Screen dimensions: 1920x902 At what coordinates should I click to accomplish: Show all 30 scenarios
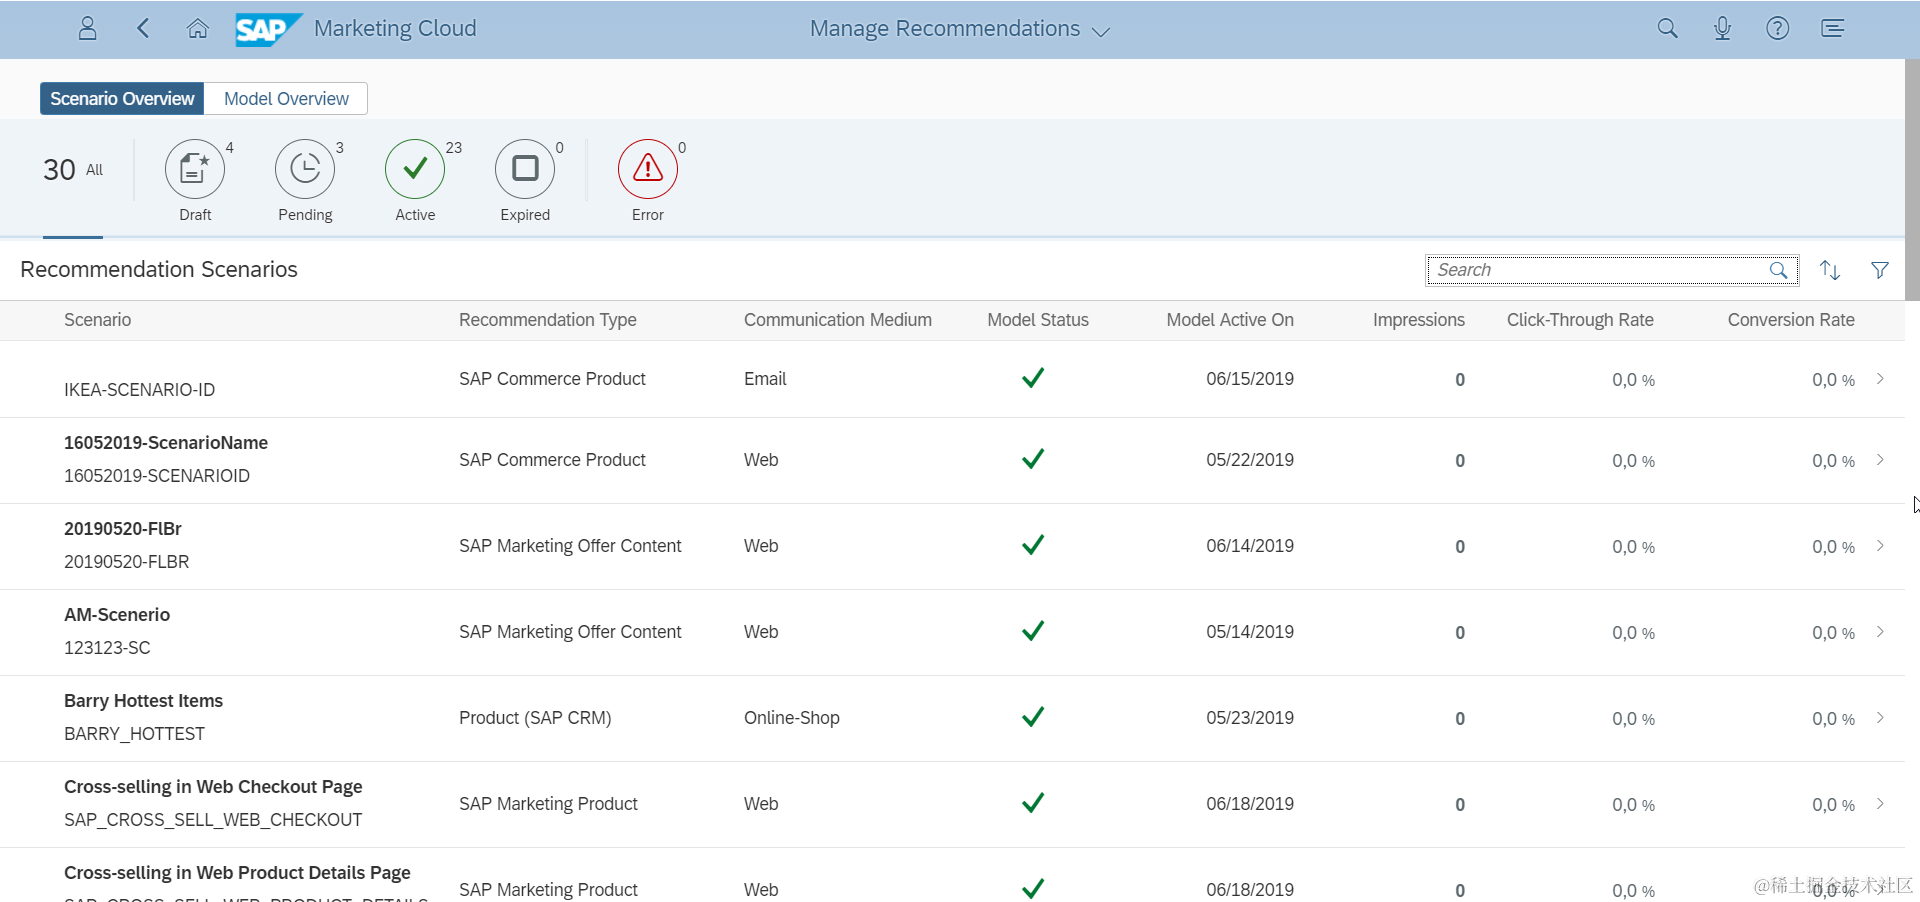73,170
